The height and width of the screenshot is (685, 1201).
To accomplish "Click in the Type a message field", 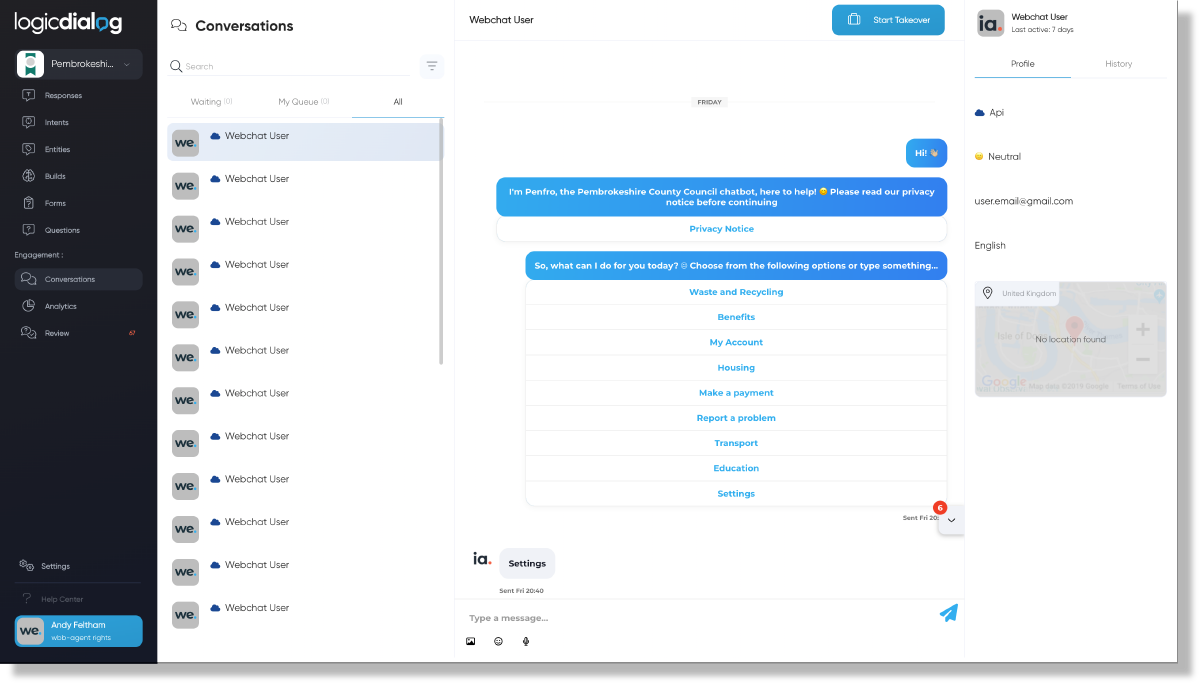I will [650, 617].
